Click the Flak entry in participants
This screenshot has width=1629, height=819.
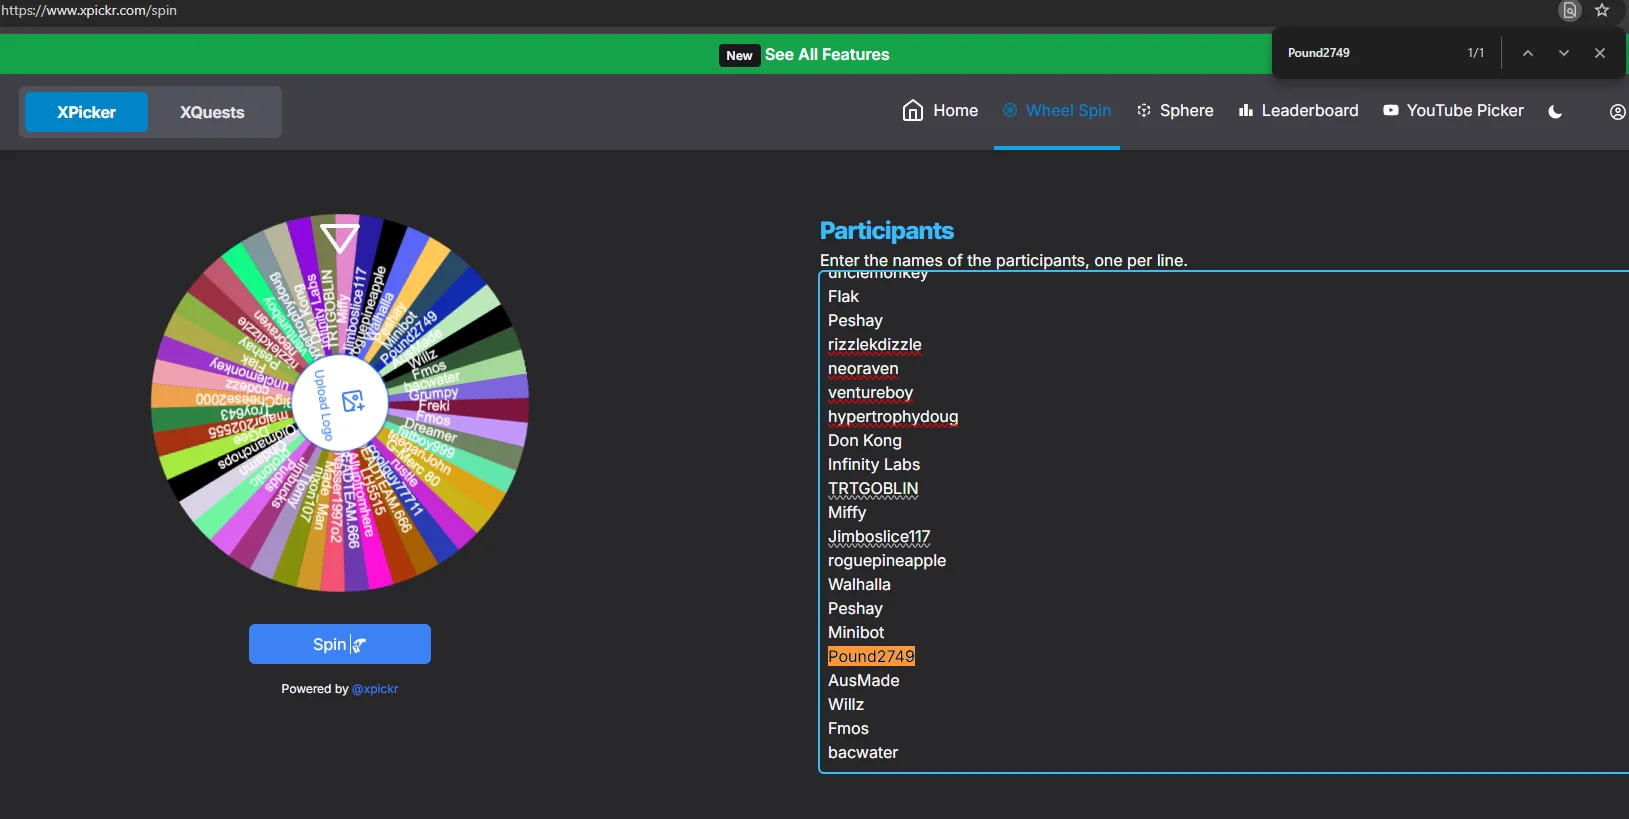tap(843, 296)
